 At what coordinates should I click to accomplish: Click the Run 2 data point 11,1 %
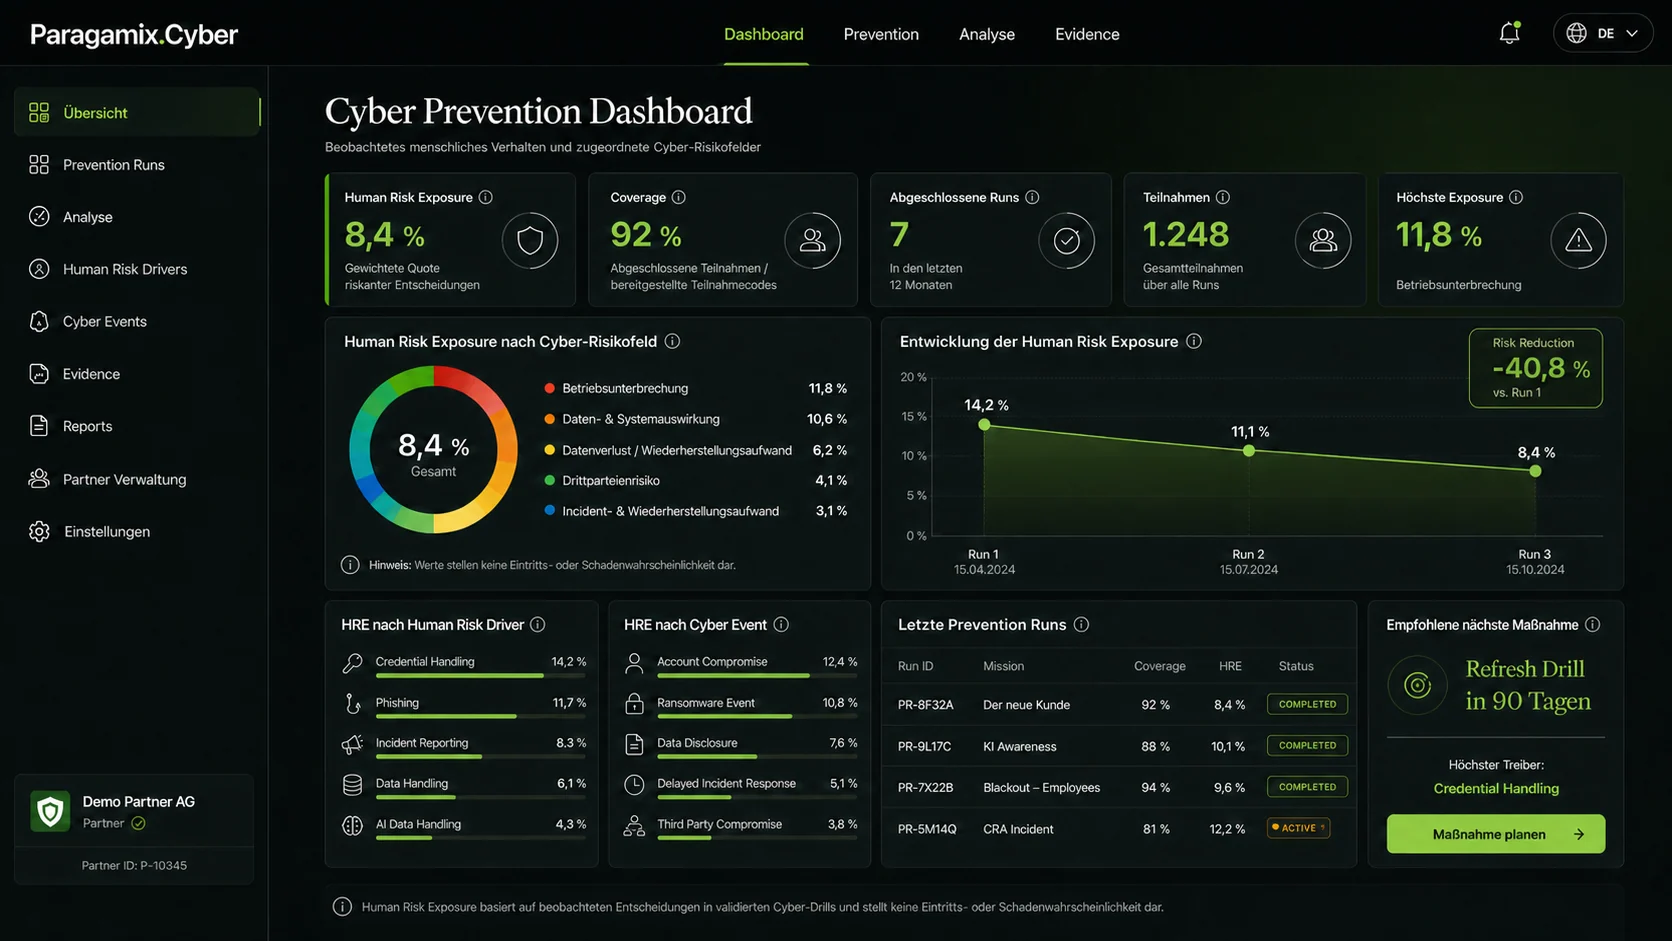(x=1249, y=451)
